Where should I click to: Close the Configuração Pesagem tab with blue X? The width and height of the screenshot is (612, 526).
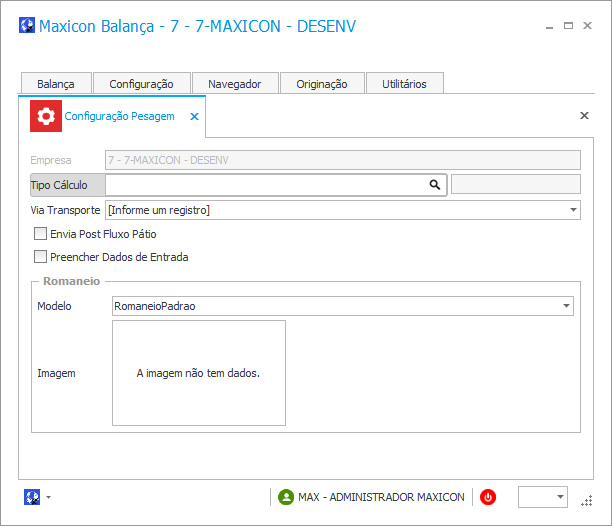[x=194, y=116]
